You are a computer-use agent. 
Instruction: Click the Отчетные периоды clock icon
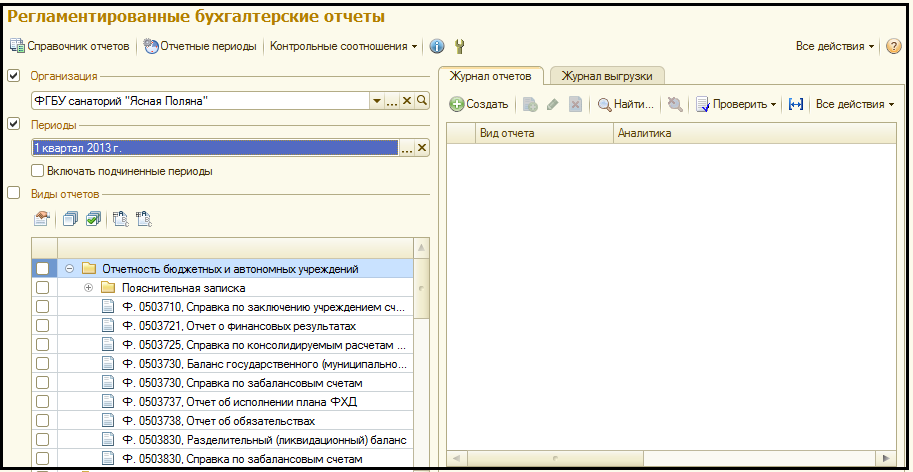point(151,46)
